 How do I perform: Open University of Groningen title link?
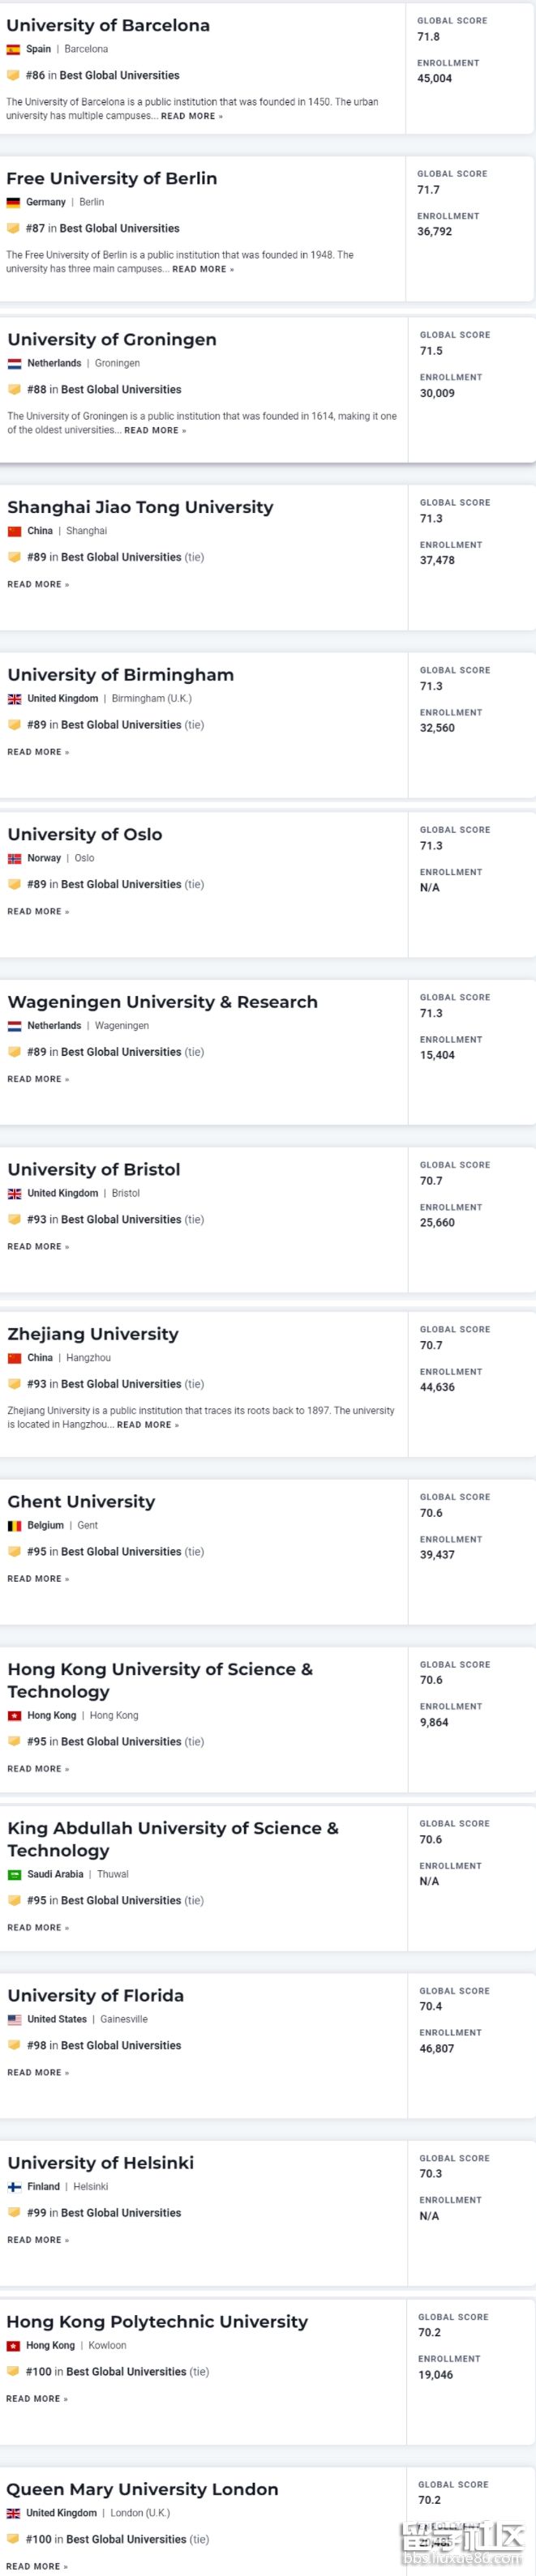[112, 339]
